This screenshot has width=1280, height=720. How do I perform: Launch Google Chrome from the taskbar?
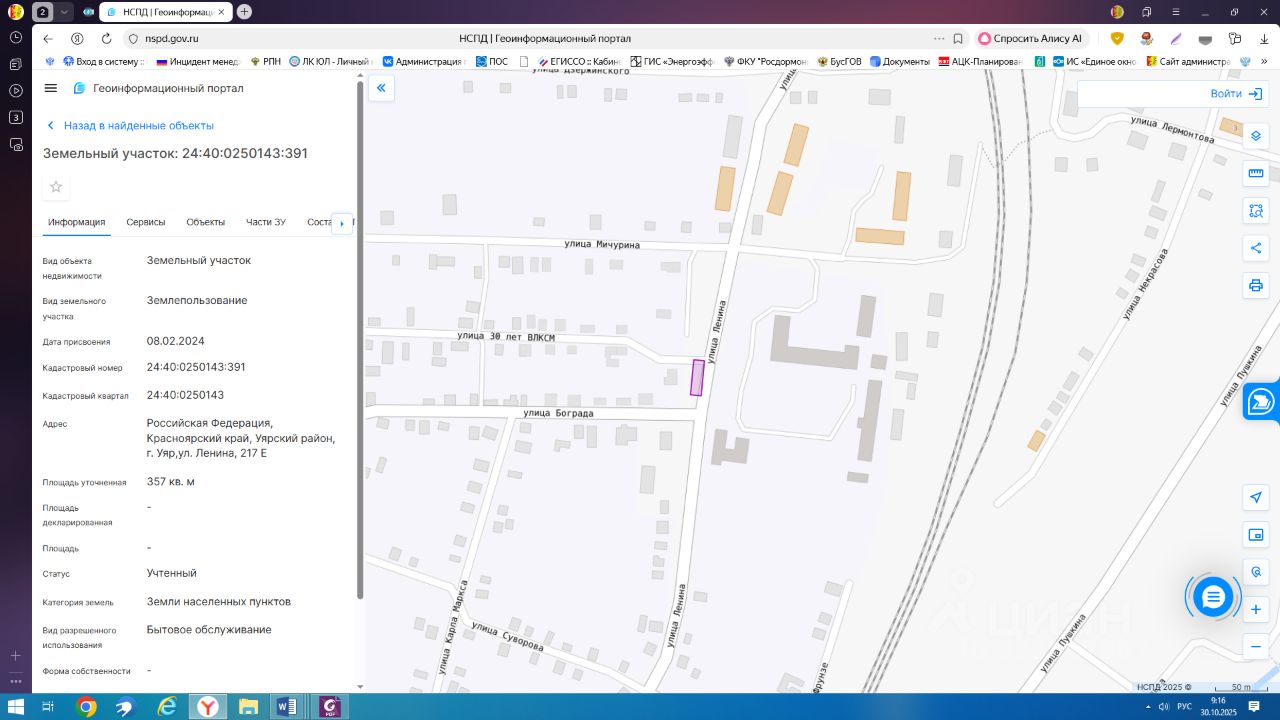coord(86,707)
